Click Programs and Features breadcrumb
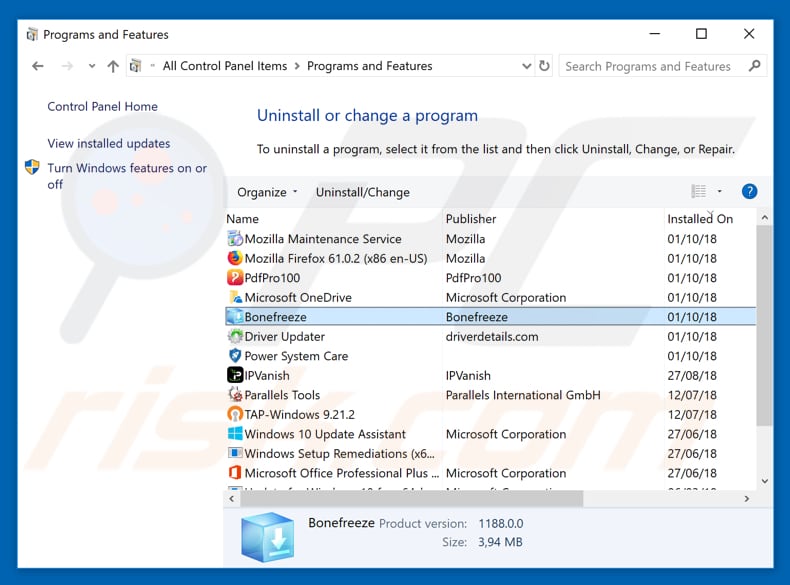790x585 pixels. (370, 66)
